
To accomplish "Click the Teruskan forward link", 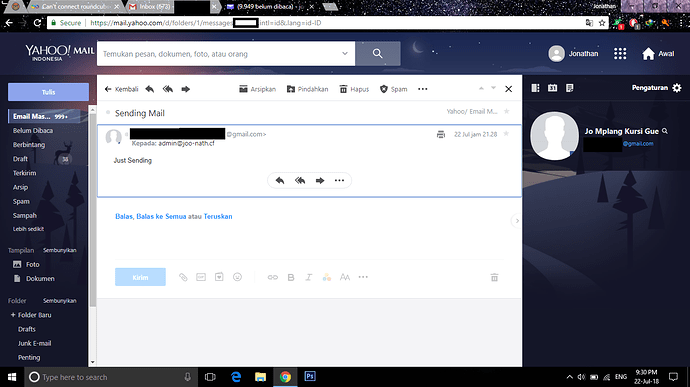I will tap(218, 216).
